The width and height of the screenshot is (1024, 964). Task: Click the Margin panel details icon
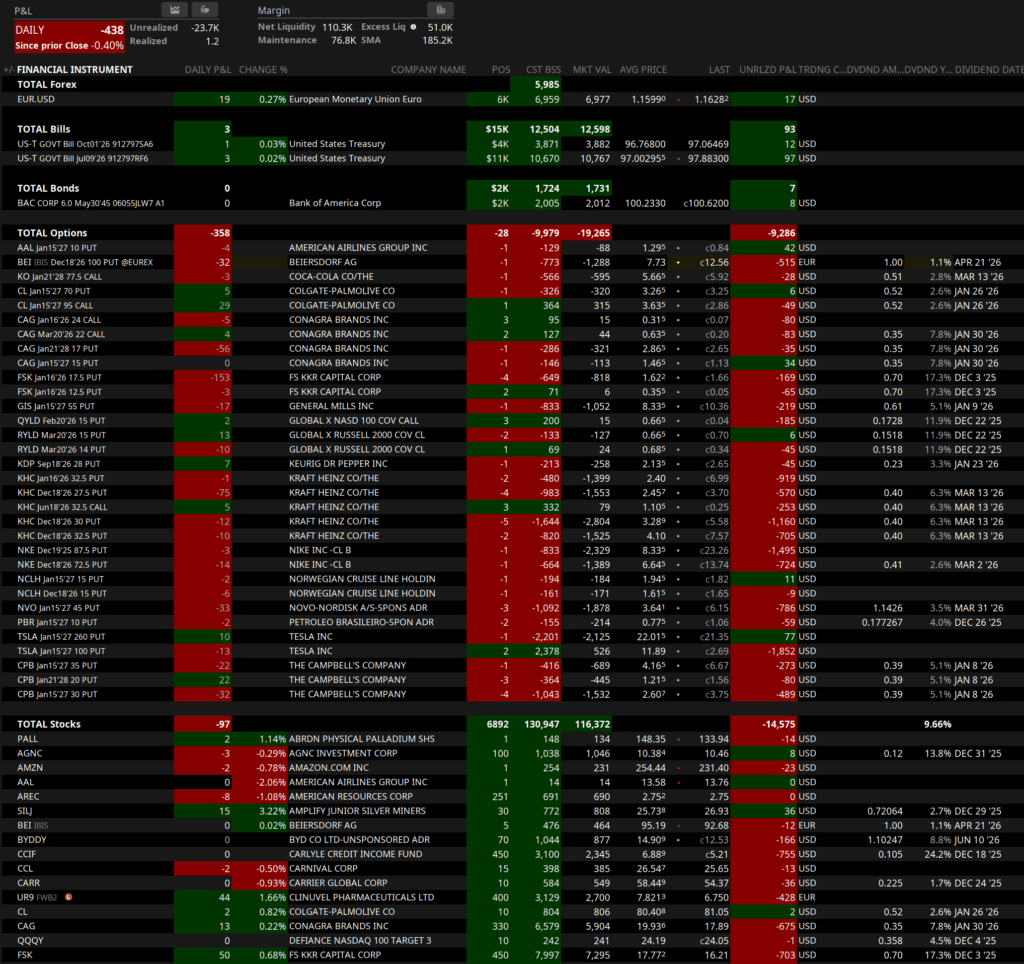click(x=438, y=10)
